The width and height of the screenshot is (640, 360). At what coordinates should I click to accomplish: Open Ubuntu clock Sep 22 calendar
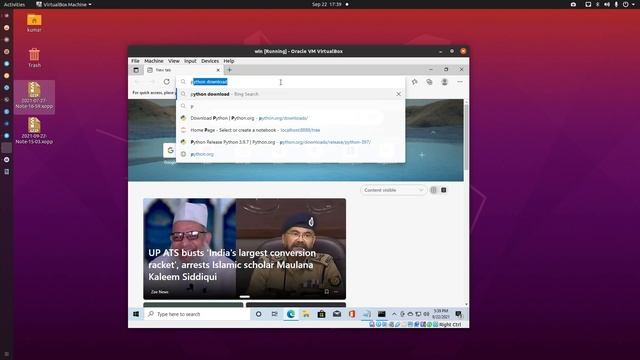(327, 4)
